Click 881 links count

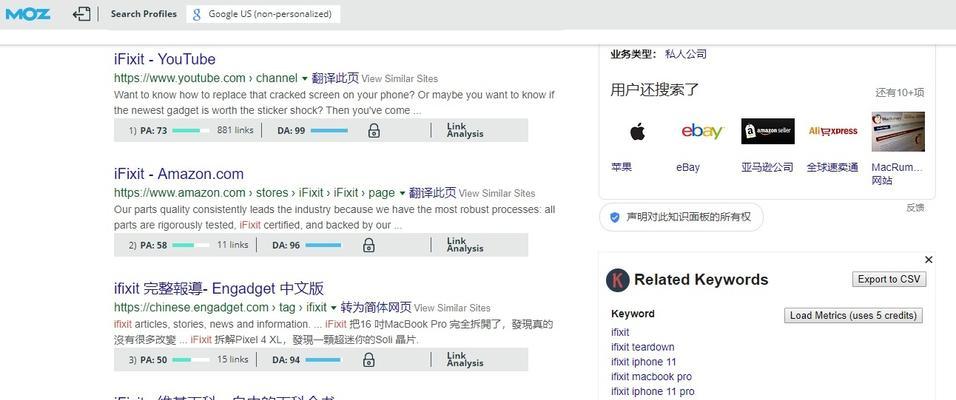235,130
